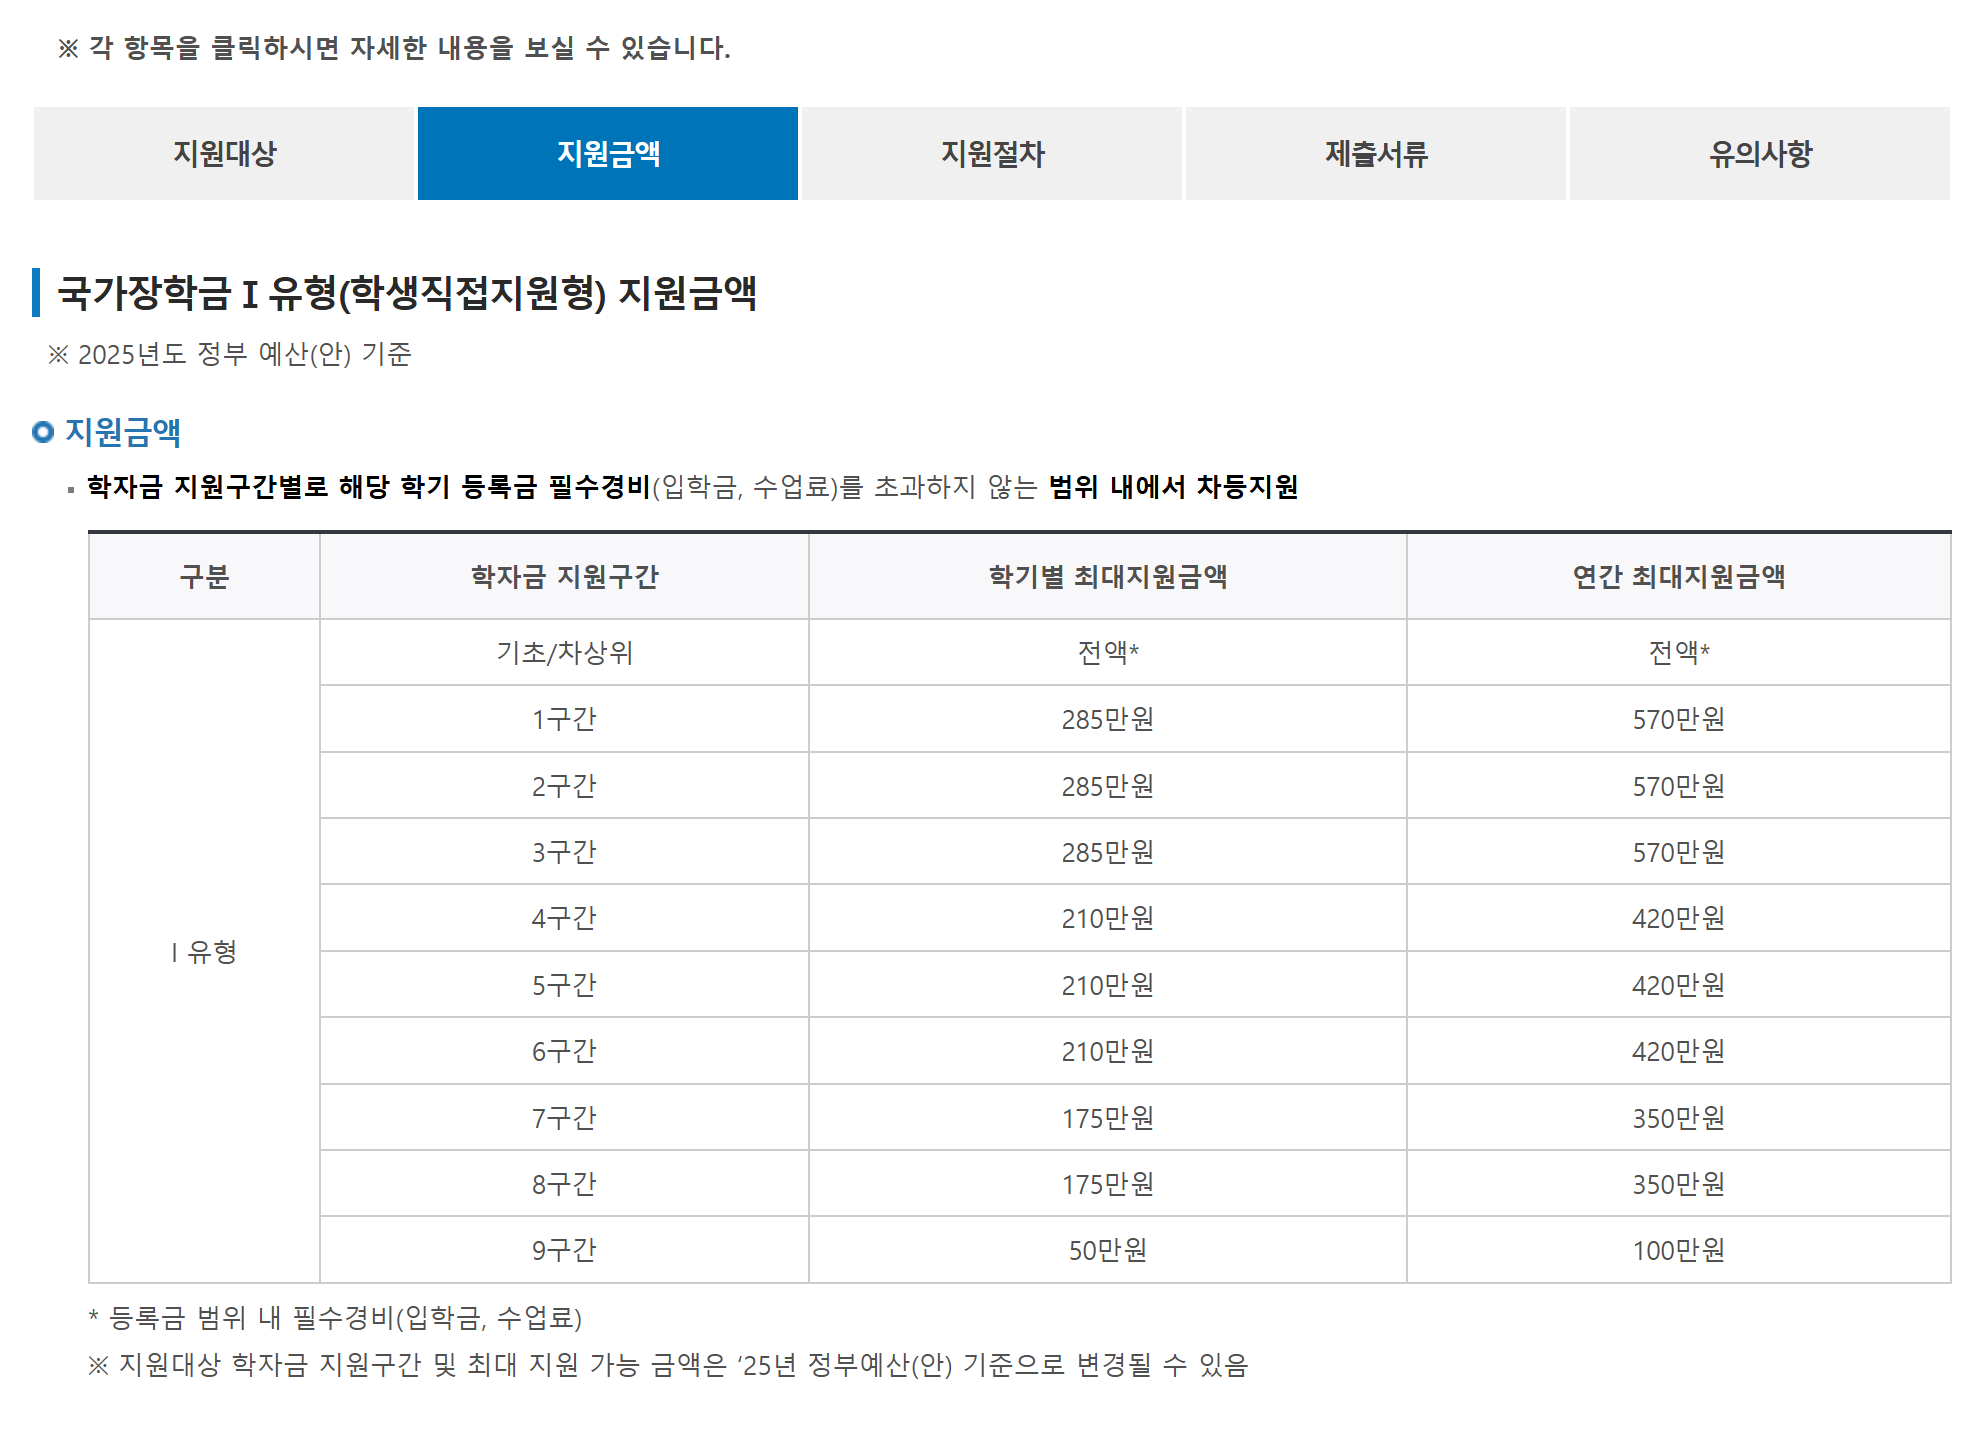Click the 2025년도 정부 예산(안) 기준 note
The image size is (1982, 1436).
(x=230, y=355)
